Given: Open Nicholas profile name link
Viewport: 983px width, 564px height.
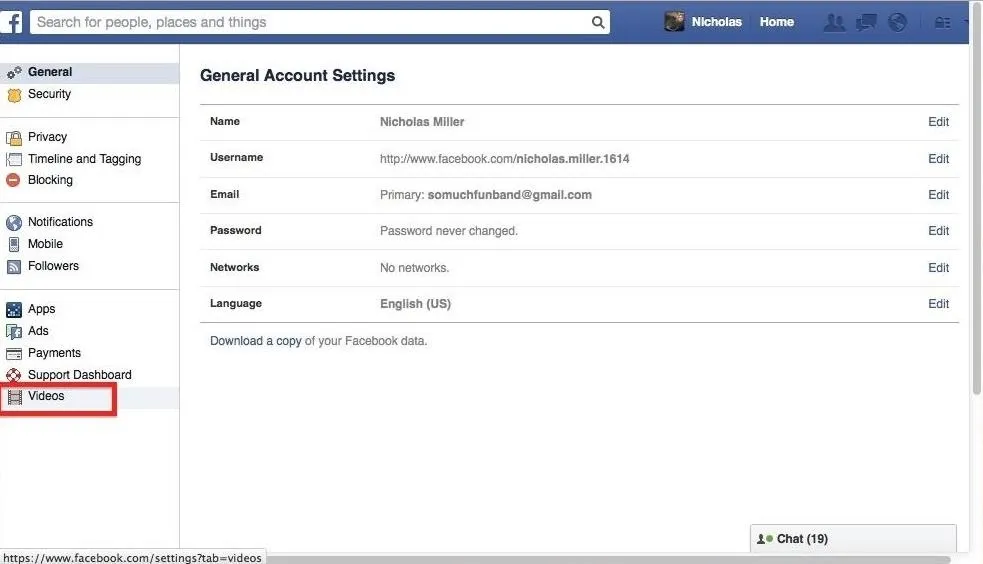Looking at the screenshot, I should click(x=717, y=22).
